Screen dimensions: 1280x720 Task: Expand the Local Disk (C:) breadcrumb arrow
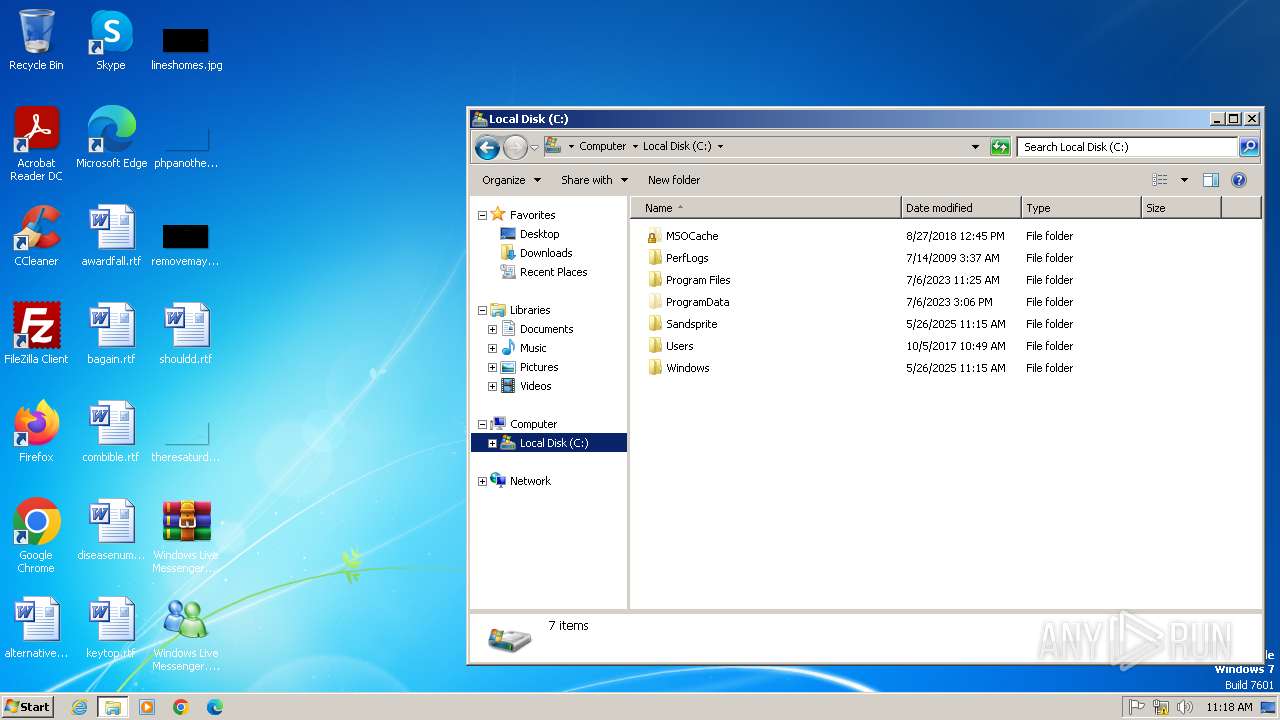point(720,146)
